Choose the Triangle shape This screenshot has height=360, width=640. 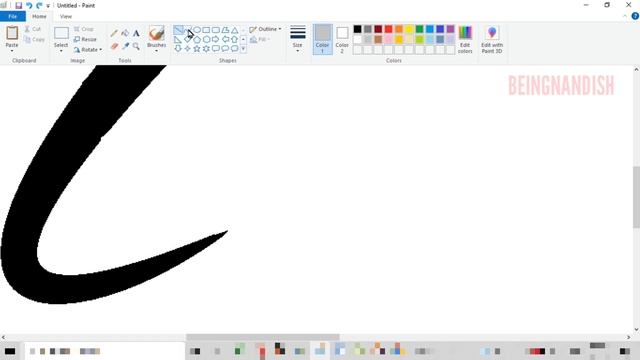(x=235, y=30)
